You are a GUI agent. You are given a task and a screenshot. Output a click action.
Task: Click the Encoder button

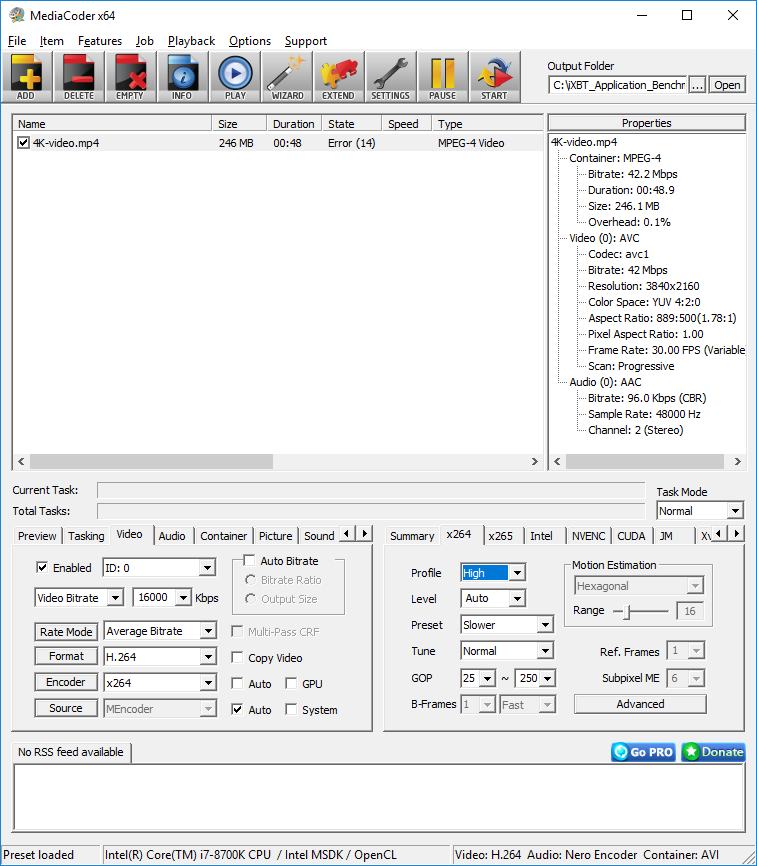[66, 682]
